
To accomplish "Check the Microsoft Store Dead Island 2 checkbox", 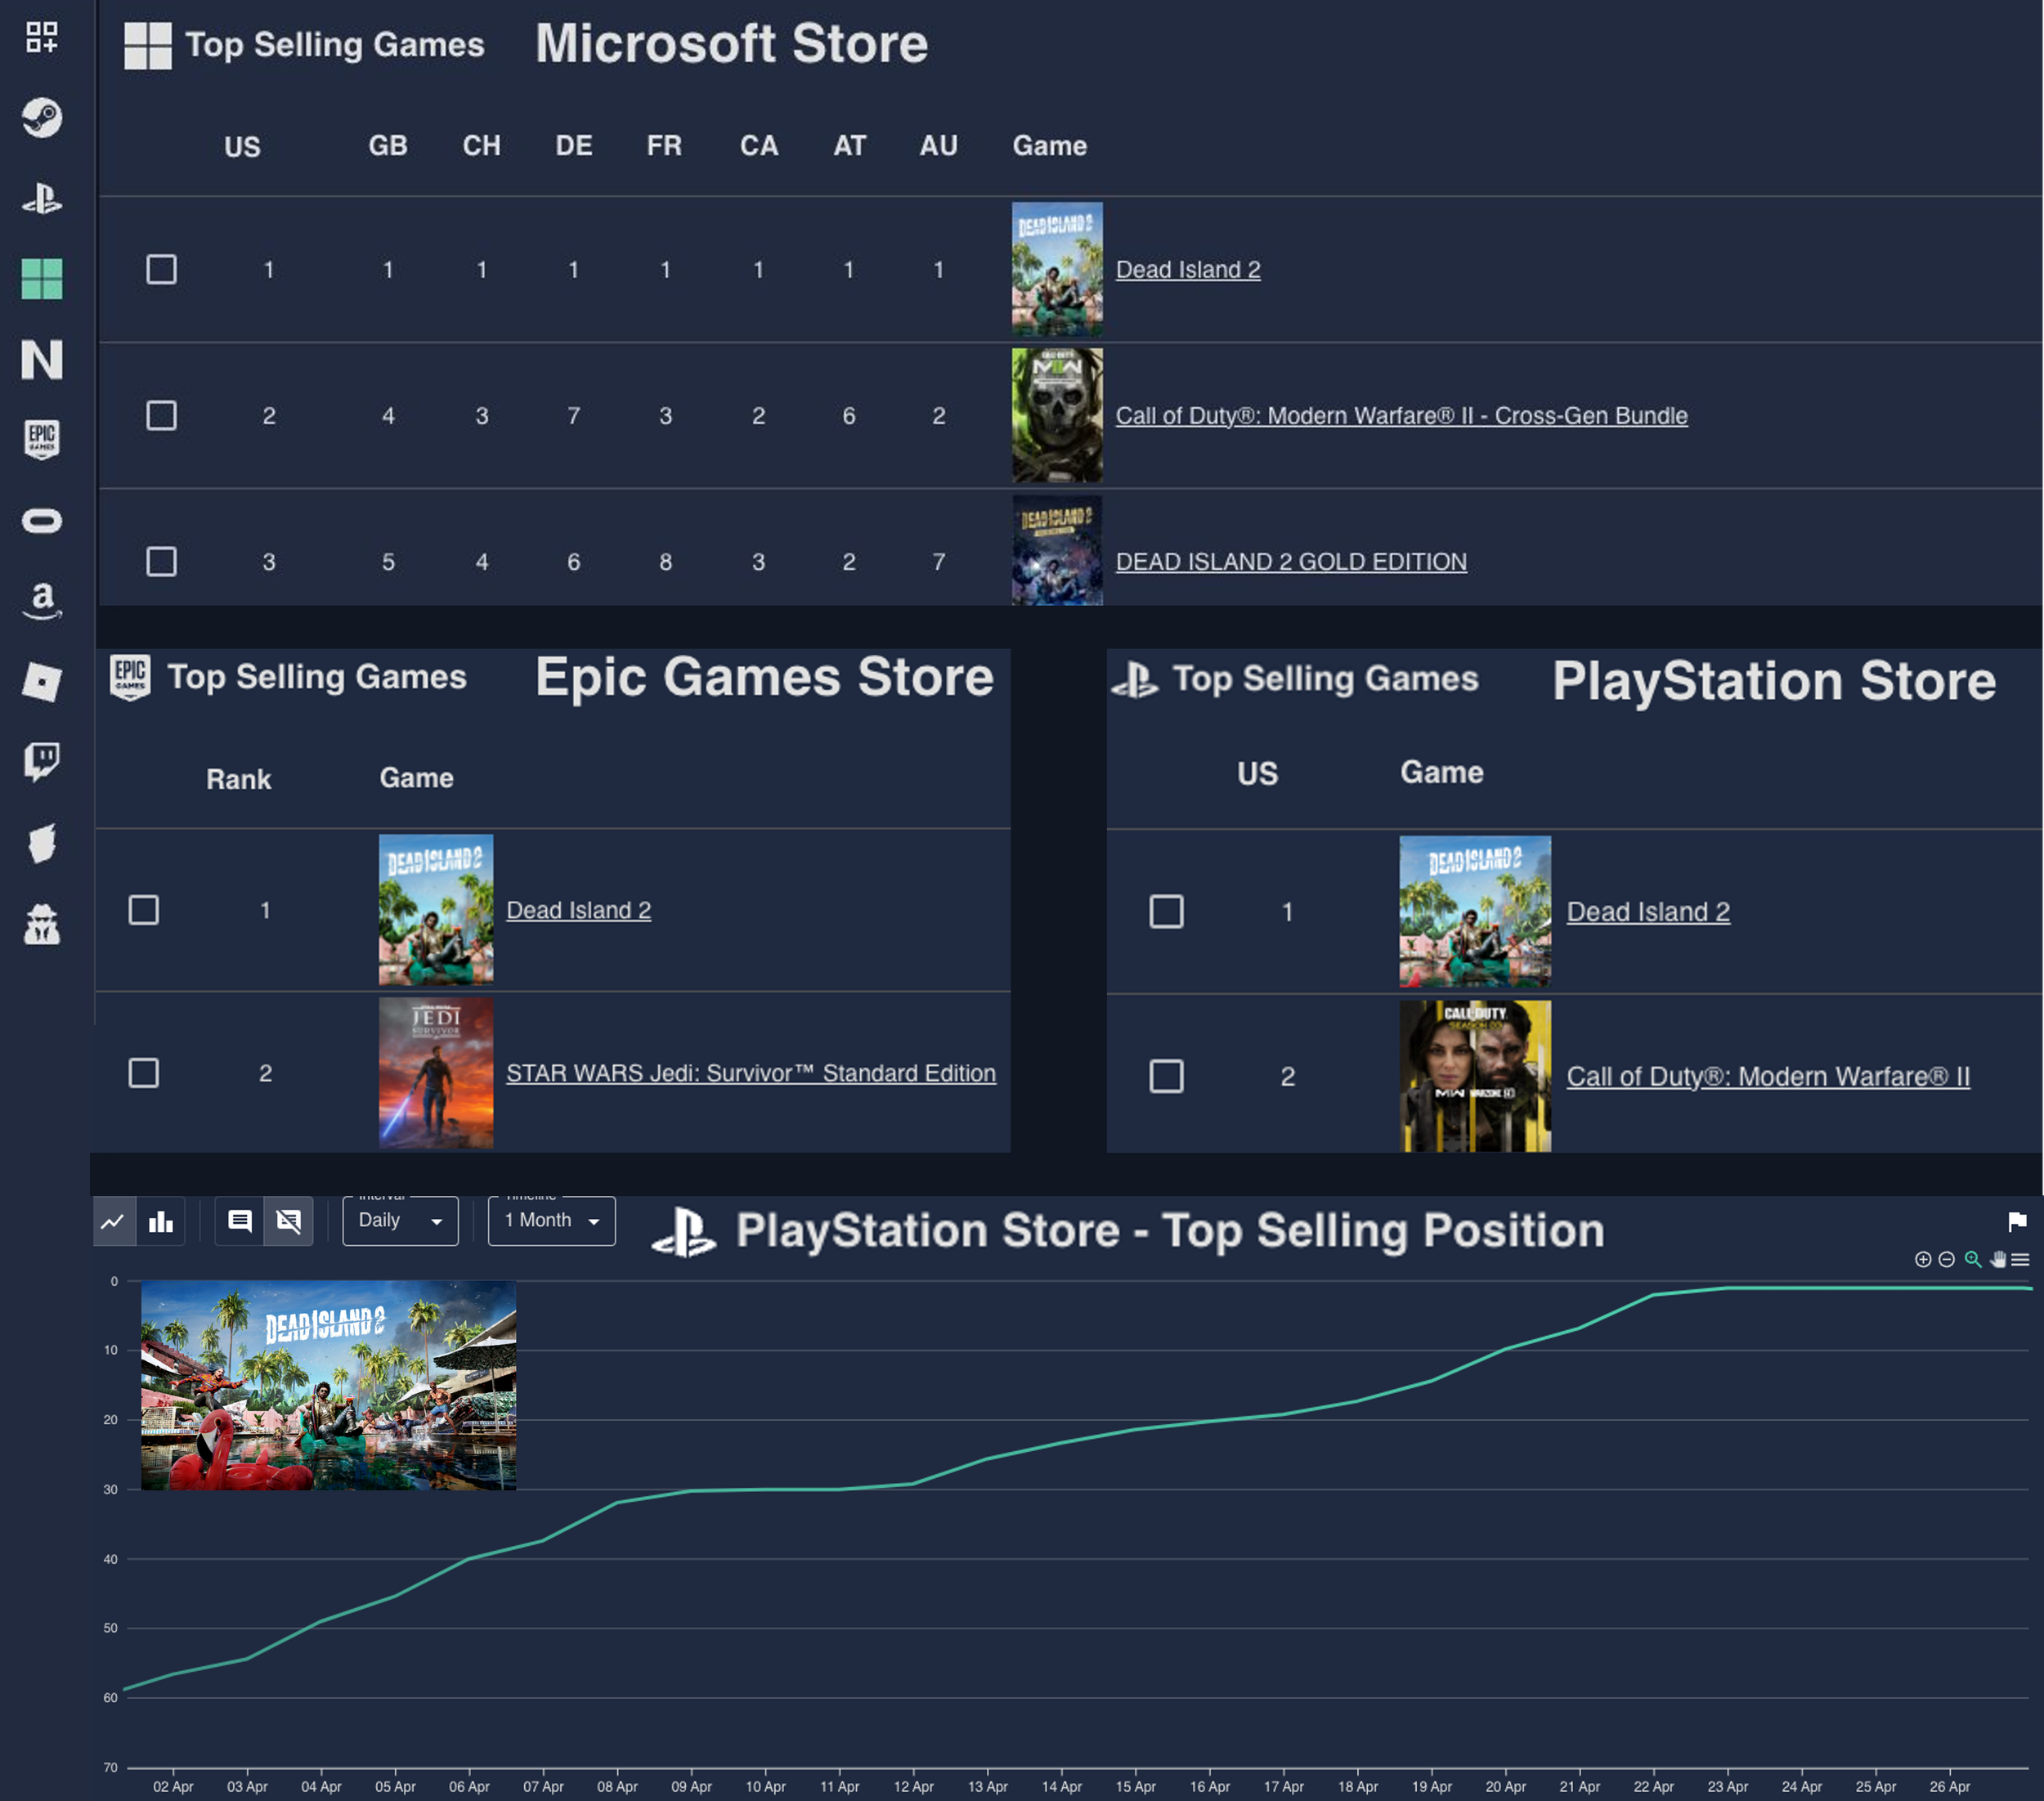I will click(x=161, y=269).
